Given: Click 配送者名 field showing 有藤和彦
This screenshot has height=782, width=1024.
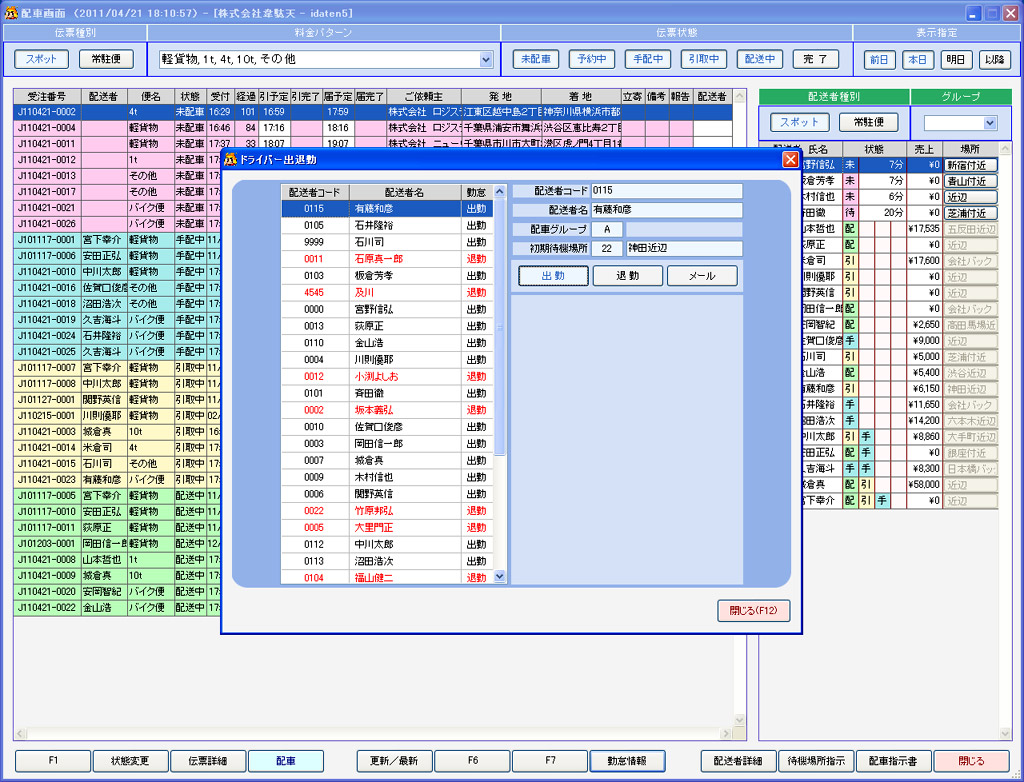Looking at the screenshot, I should pyautogui.click(x=667, y=210).
